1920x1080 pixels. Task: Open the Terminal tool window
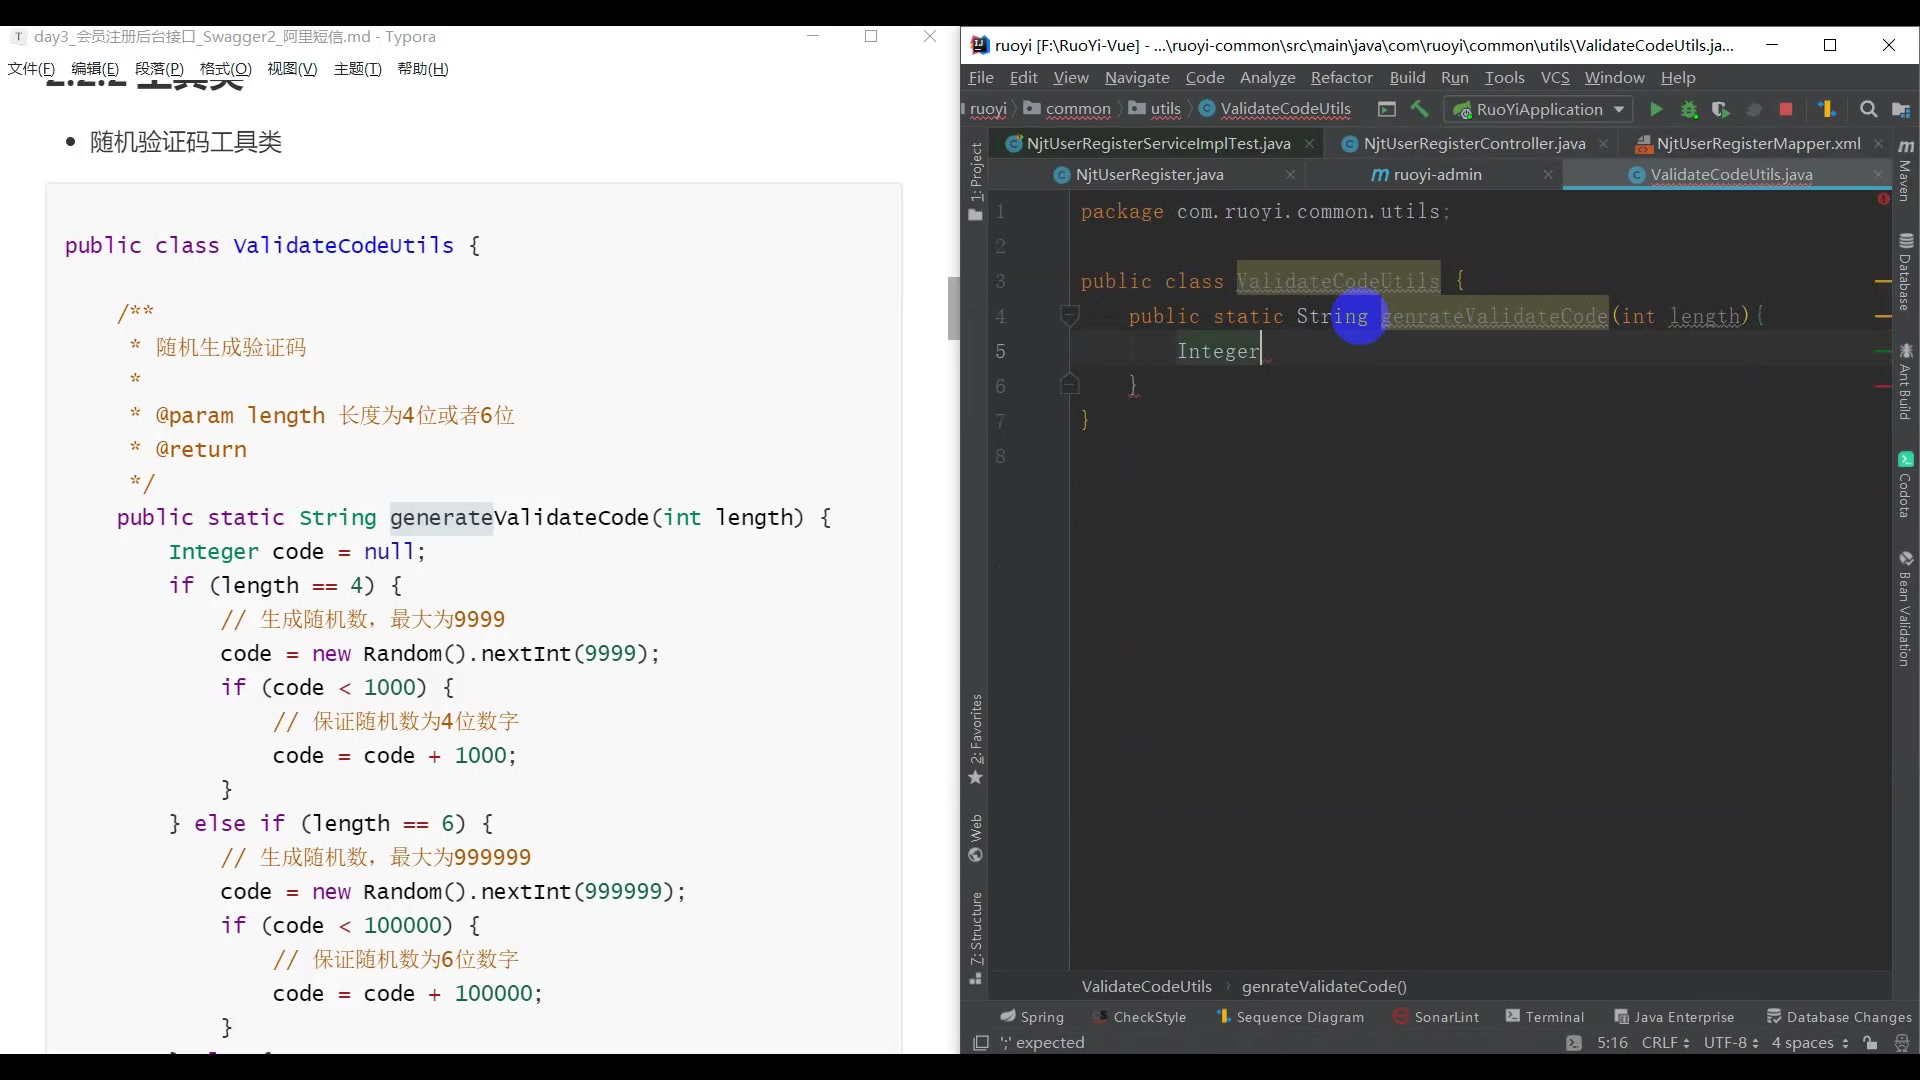click(1545, 1017)
